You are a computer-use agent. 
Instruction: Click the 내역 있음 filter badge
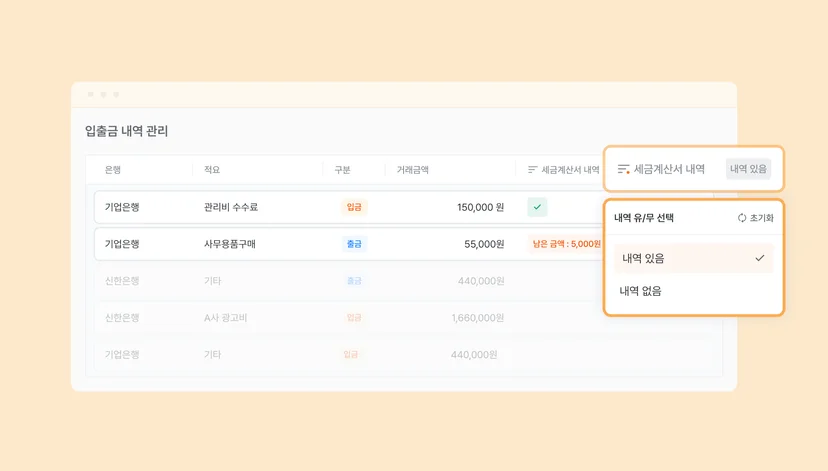point(748,169)
